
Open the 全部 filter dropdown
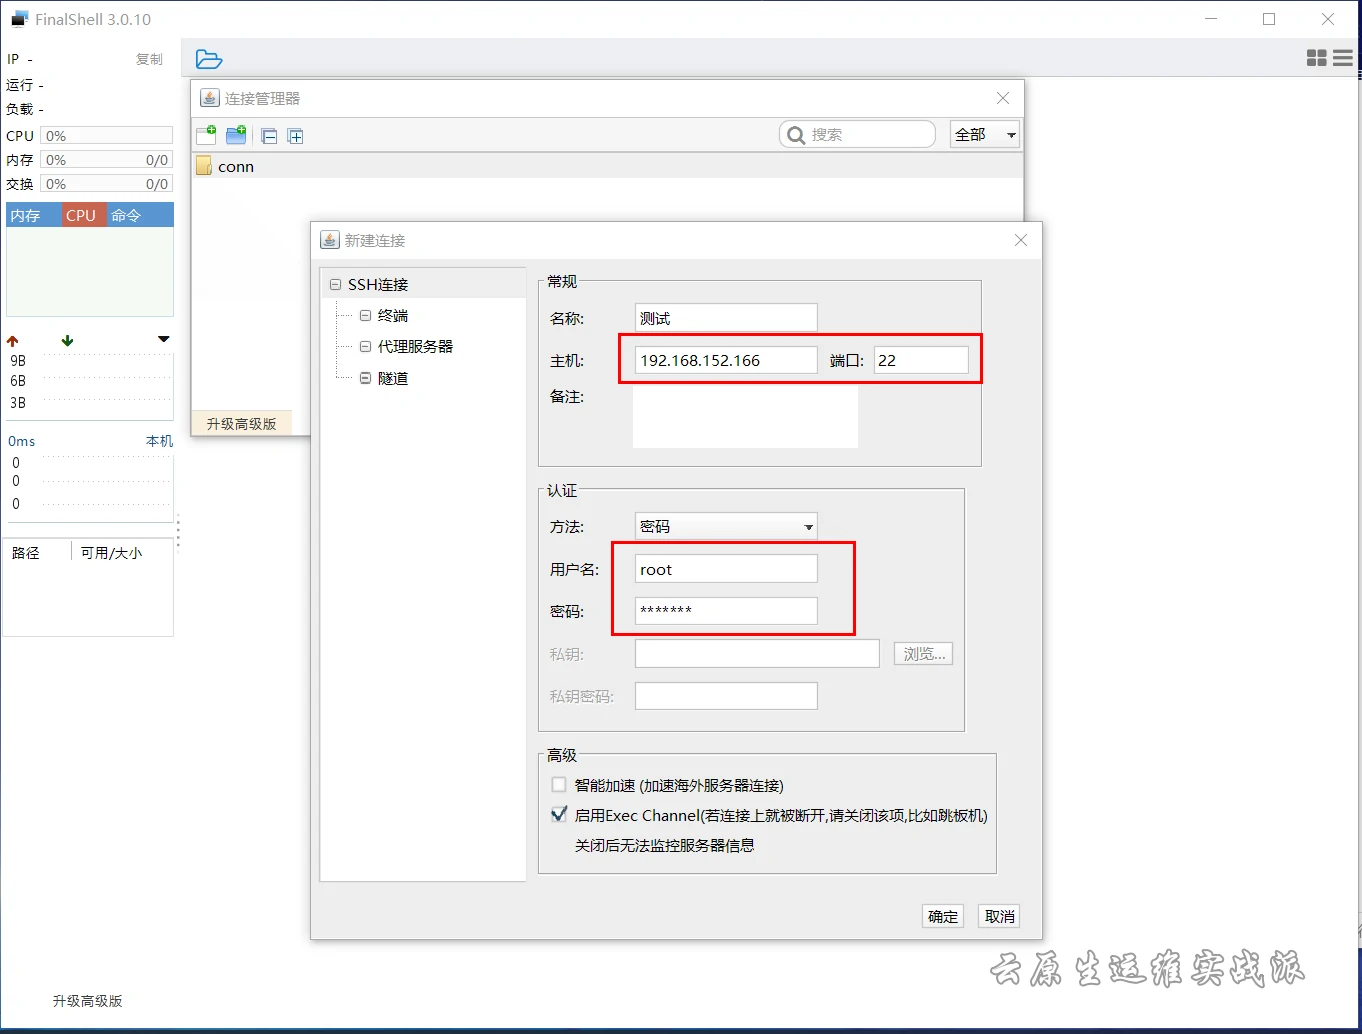click(985, 134)
